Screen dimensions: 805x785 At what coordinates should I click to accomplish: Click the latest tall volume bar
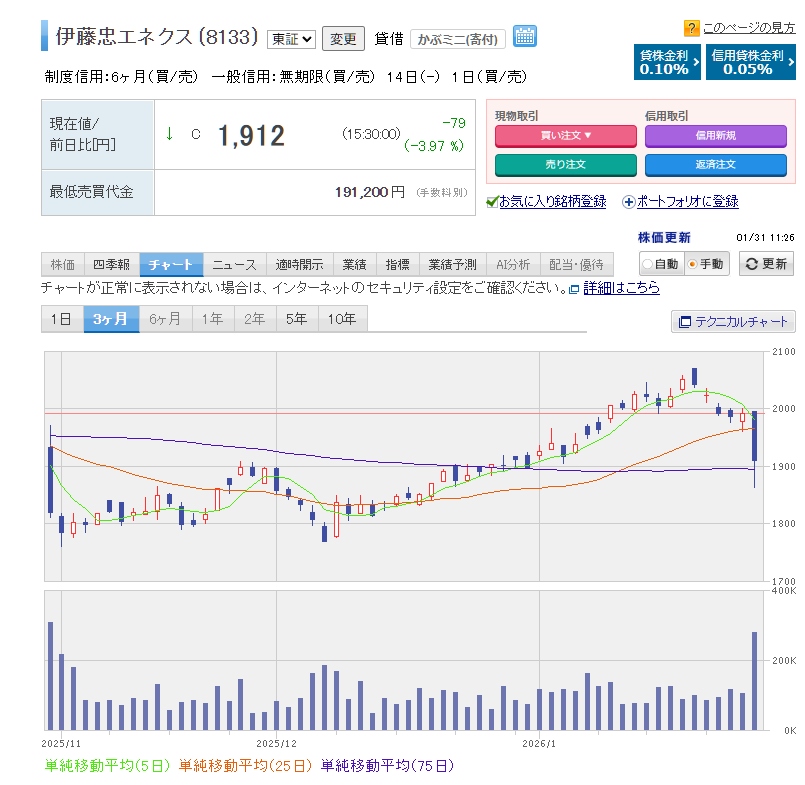click(754, 680)
